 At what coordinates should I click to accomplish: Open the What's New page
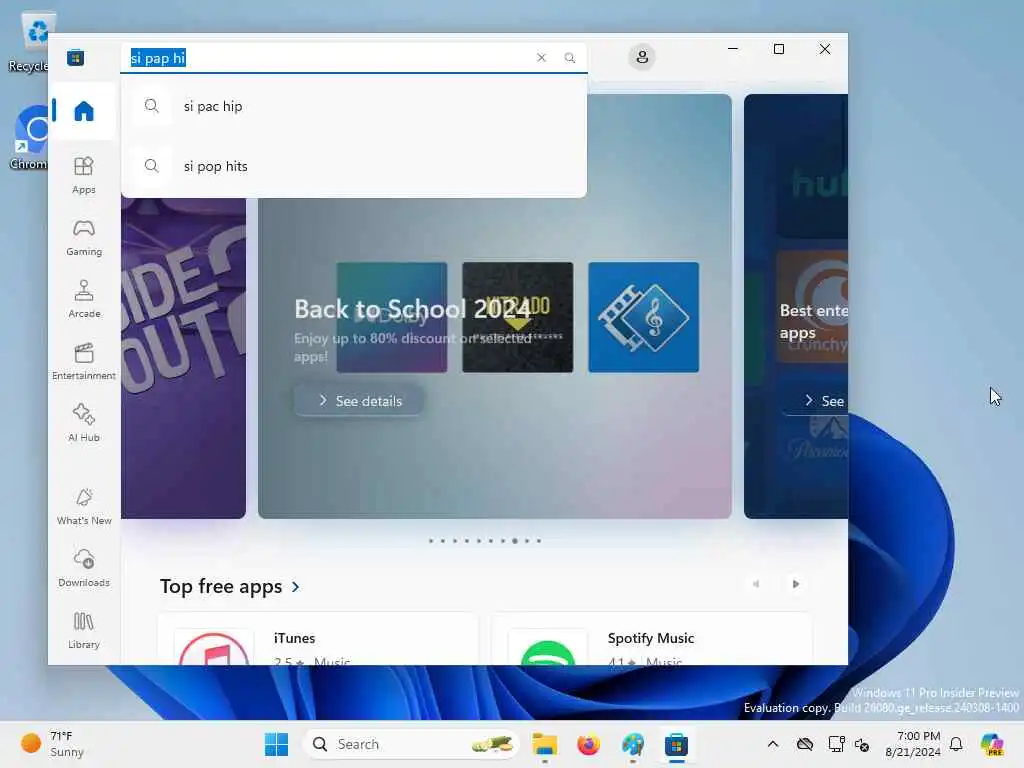click(x=84, y=507)
